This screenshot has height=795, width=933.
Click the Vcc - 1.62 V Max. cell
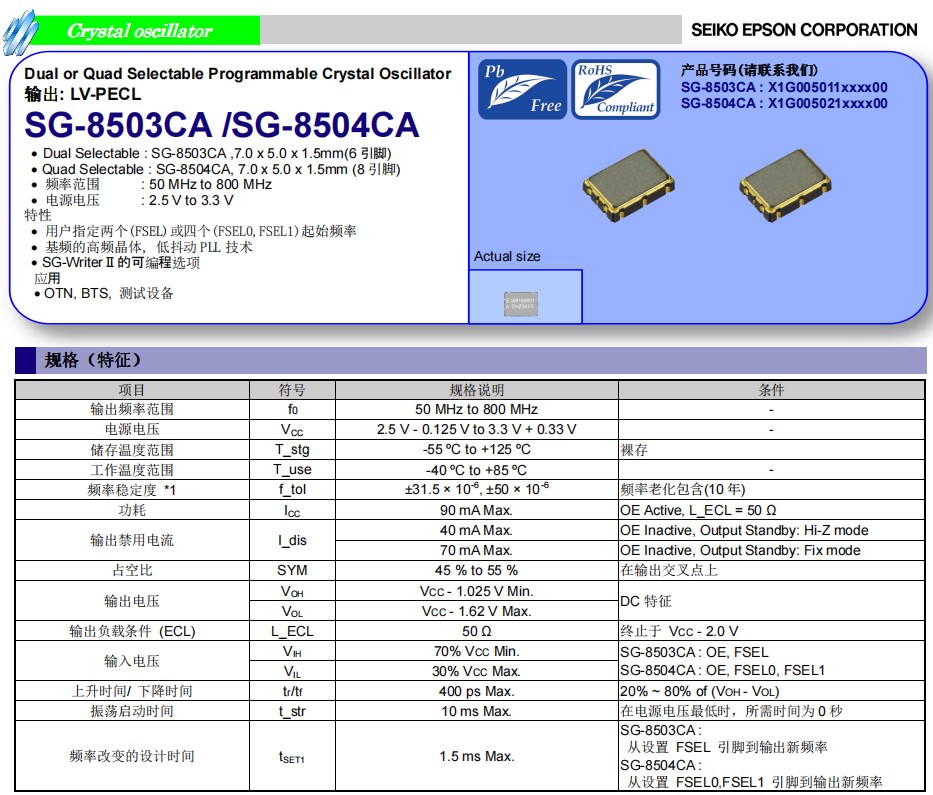[x=477, y=612]
